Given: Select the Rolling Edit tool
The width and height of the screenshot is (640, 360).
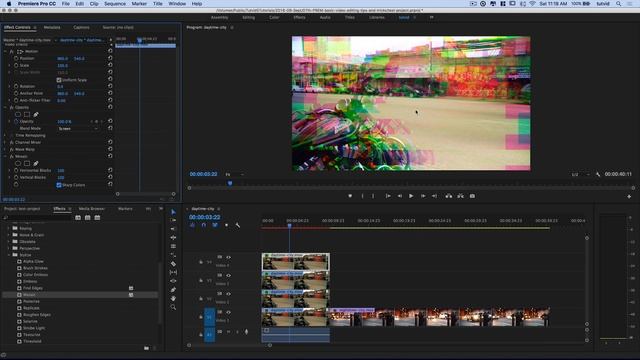Looking at the screenshot, I should [x=173, y=238].
